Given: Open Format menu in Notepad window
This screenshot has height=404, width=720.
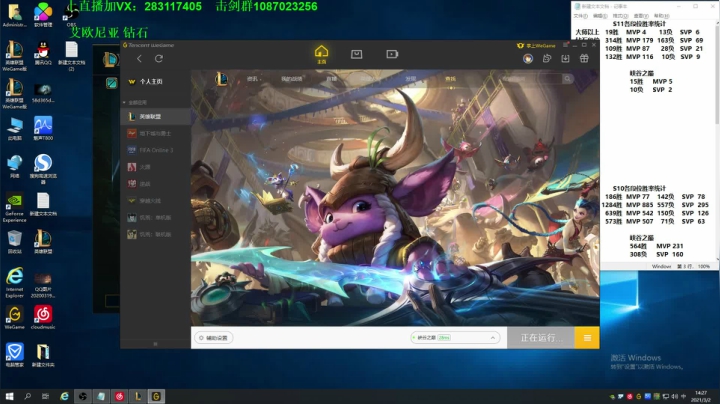Looking at the screenshot, I should pos(620,16).
